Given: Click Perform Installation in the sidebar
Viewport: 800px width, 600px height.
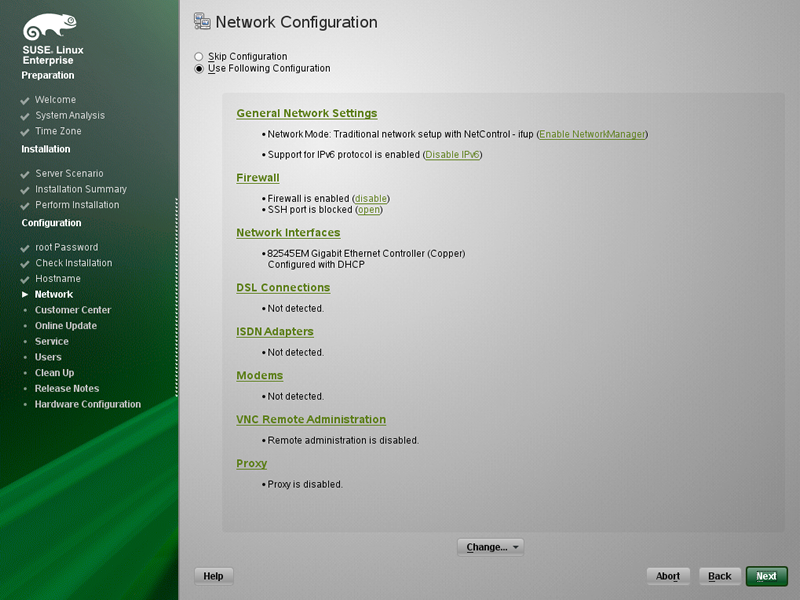Looking at the screenshot, I should tap(77, 205).
